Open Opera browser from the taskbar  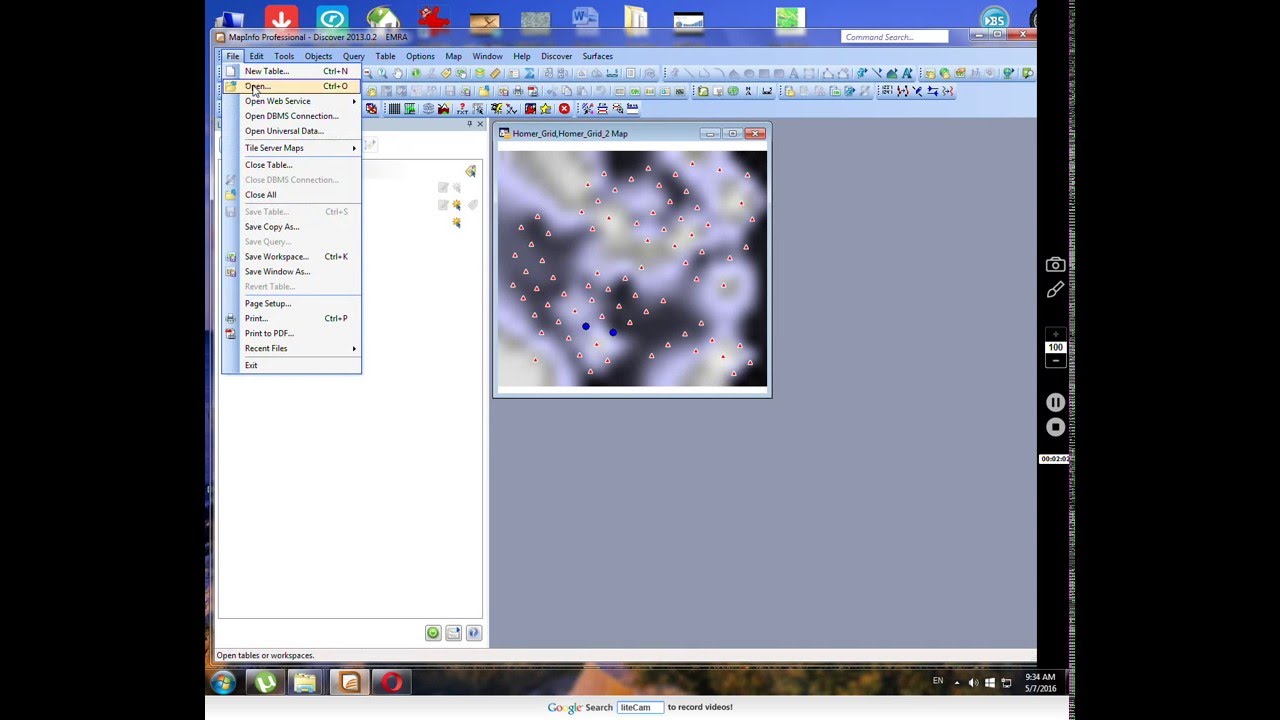(392, 683)
